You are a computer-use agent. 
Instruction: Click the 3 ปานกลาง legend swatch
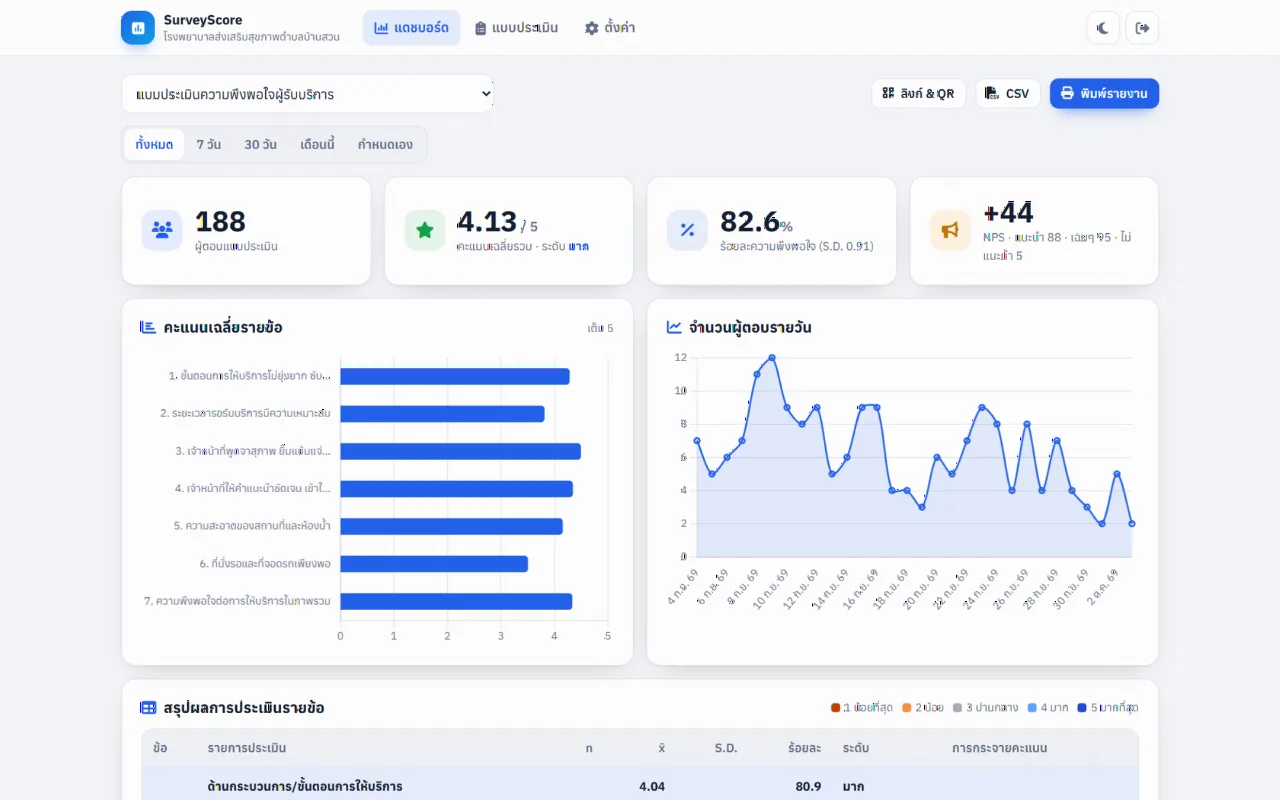pos(958,708)
